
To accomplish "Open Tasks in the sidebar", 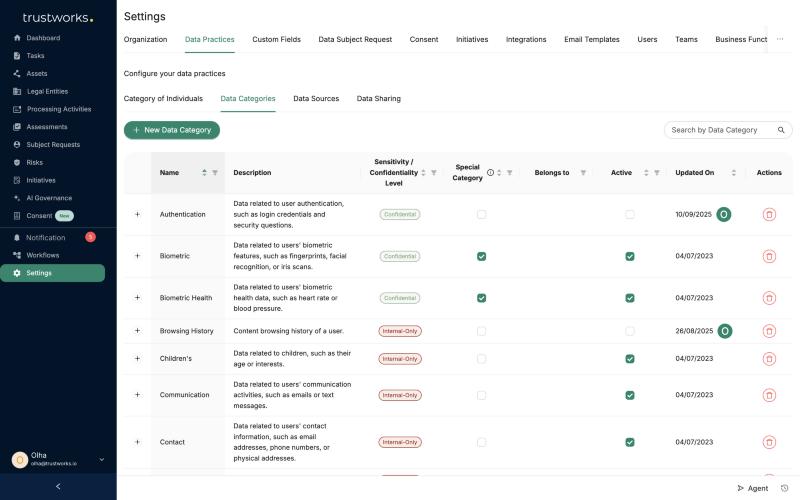I will pyautogui.click(x=35, y=56).
